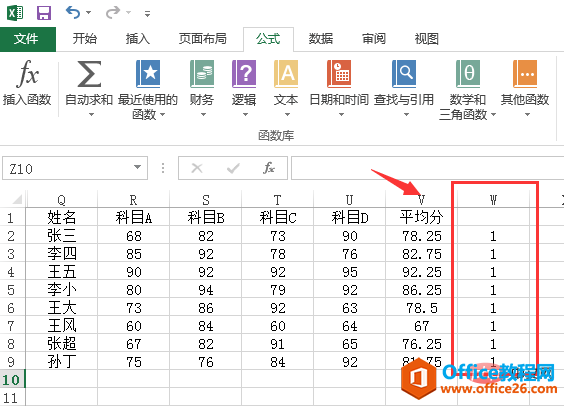Expand the 逻辑 dropdown arrow

[245, 115]
